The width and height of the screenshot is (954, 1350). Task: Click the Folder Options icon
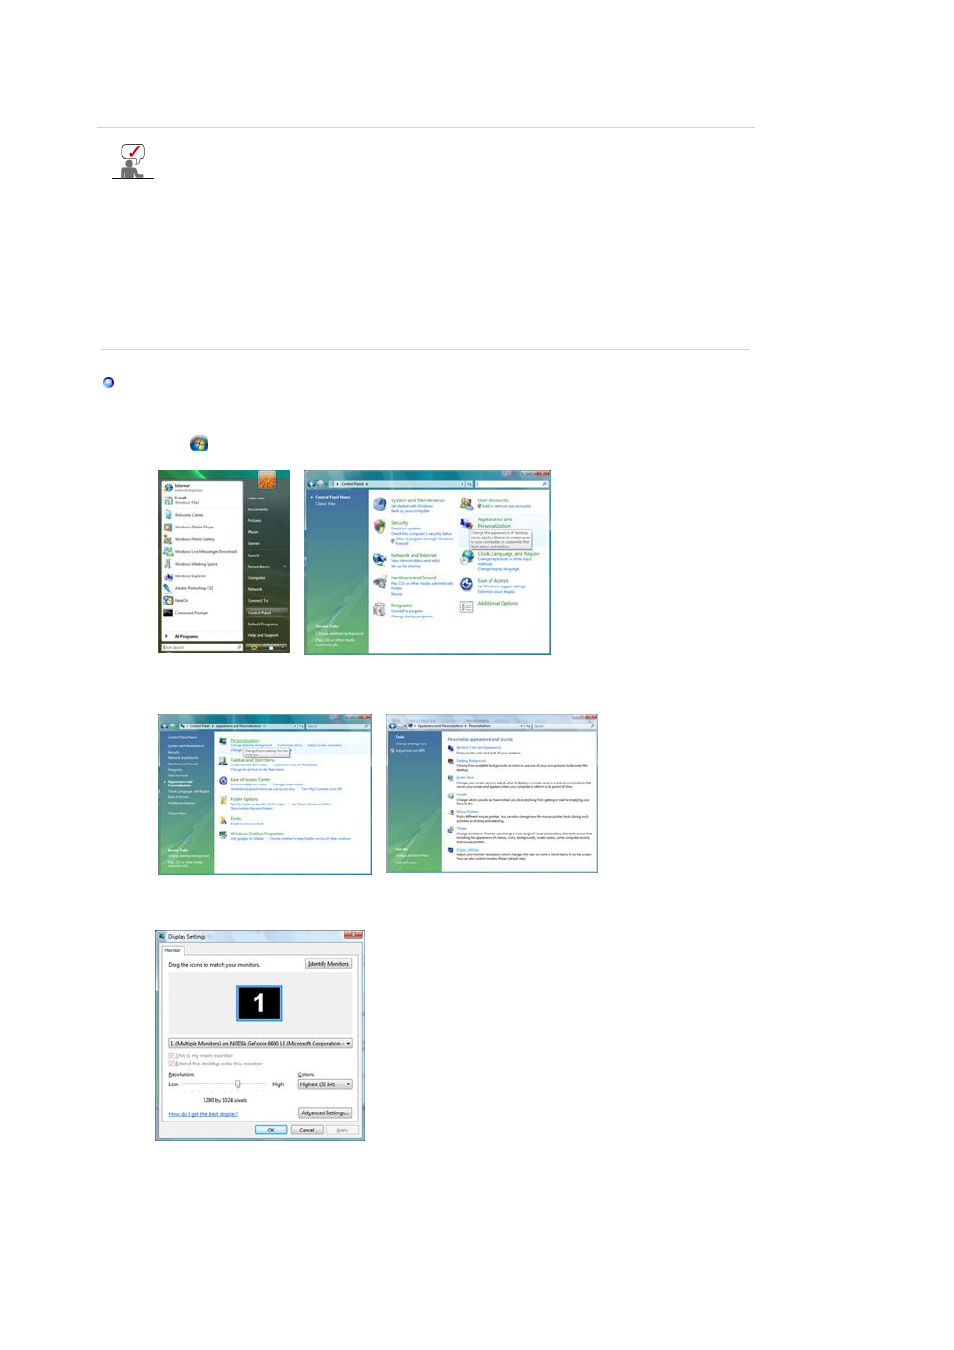click(x=223, y=800)
